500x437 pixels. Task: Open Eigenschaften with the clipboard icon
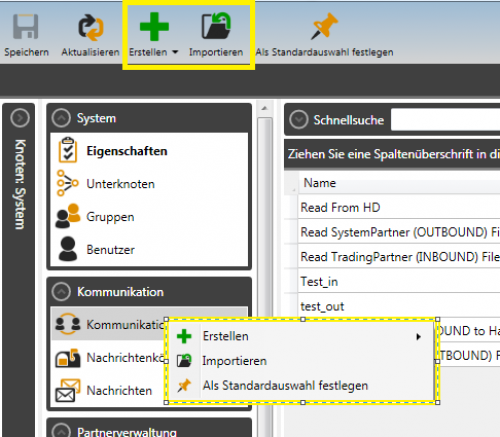pyautogui.click(x=68, y=150)
